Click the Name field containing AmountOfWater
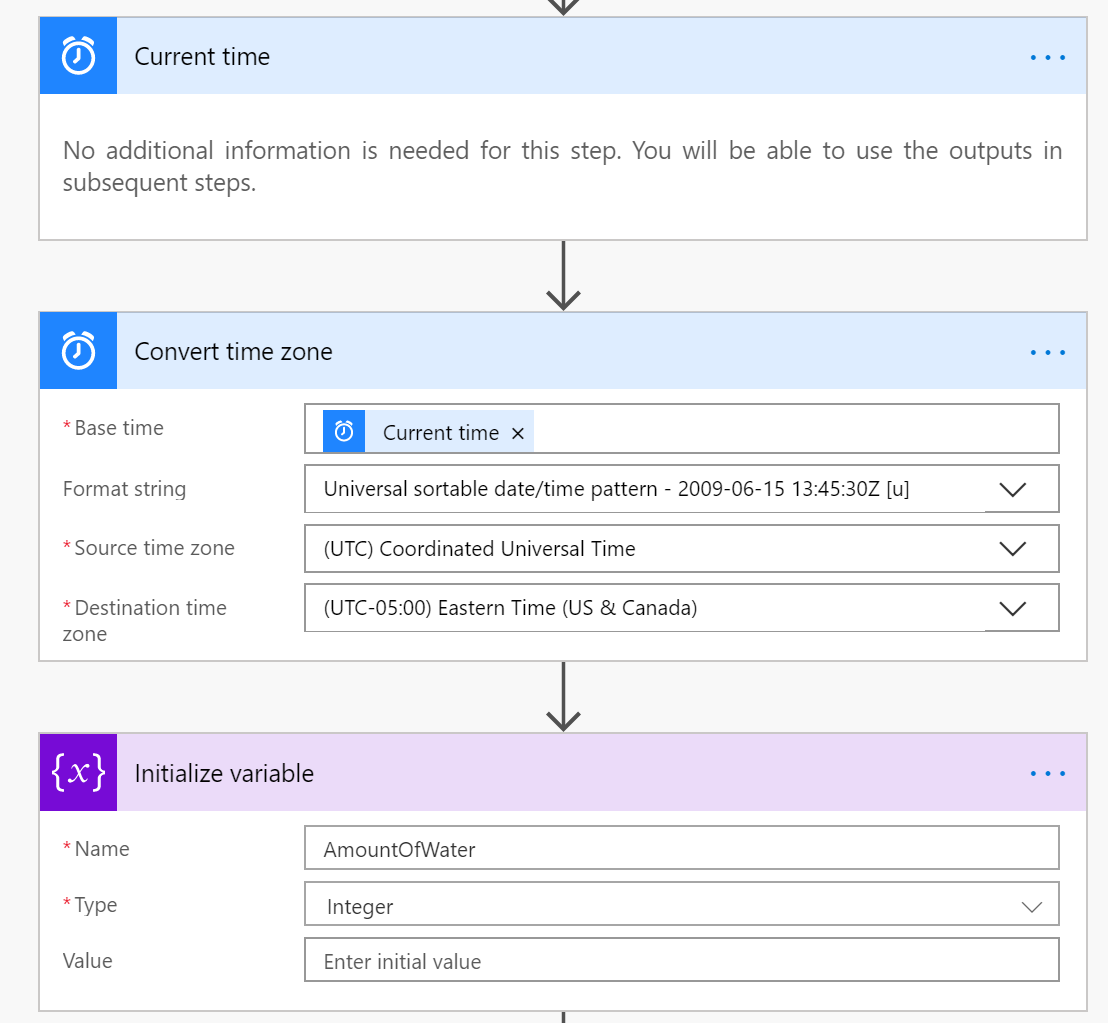The width and height of the screenshot is (1108, 1023). 680,850
